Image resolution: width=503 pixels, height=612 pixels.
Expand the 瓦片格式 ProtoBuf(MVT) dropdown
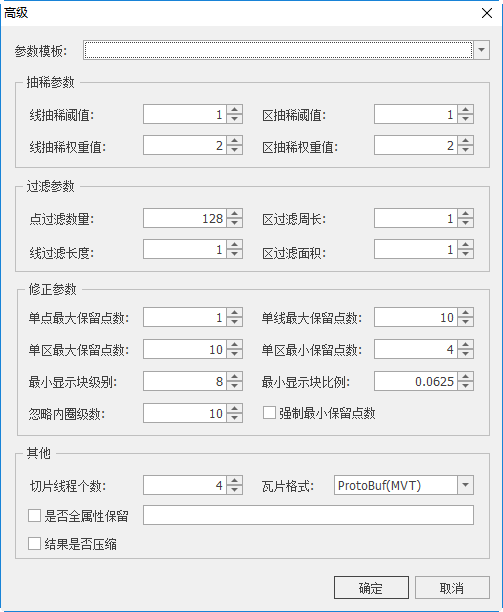click(465, 485)
